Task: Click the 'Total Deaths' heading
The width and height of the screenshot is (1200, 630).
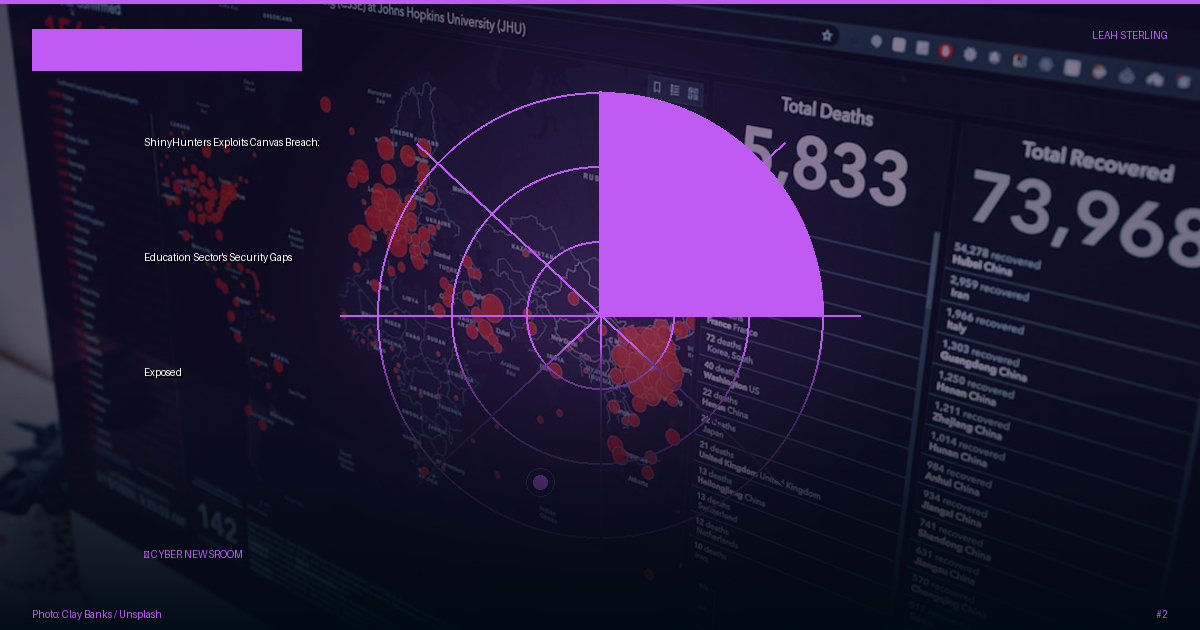Action: 826,111
